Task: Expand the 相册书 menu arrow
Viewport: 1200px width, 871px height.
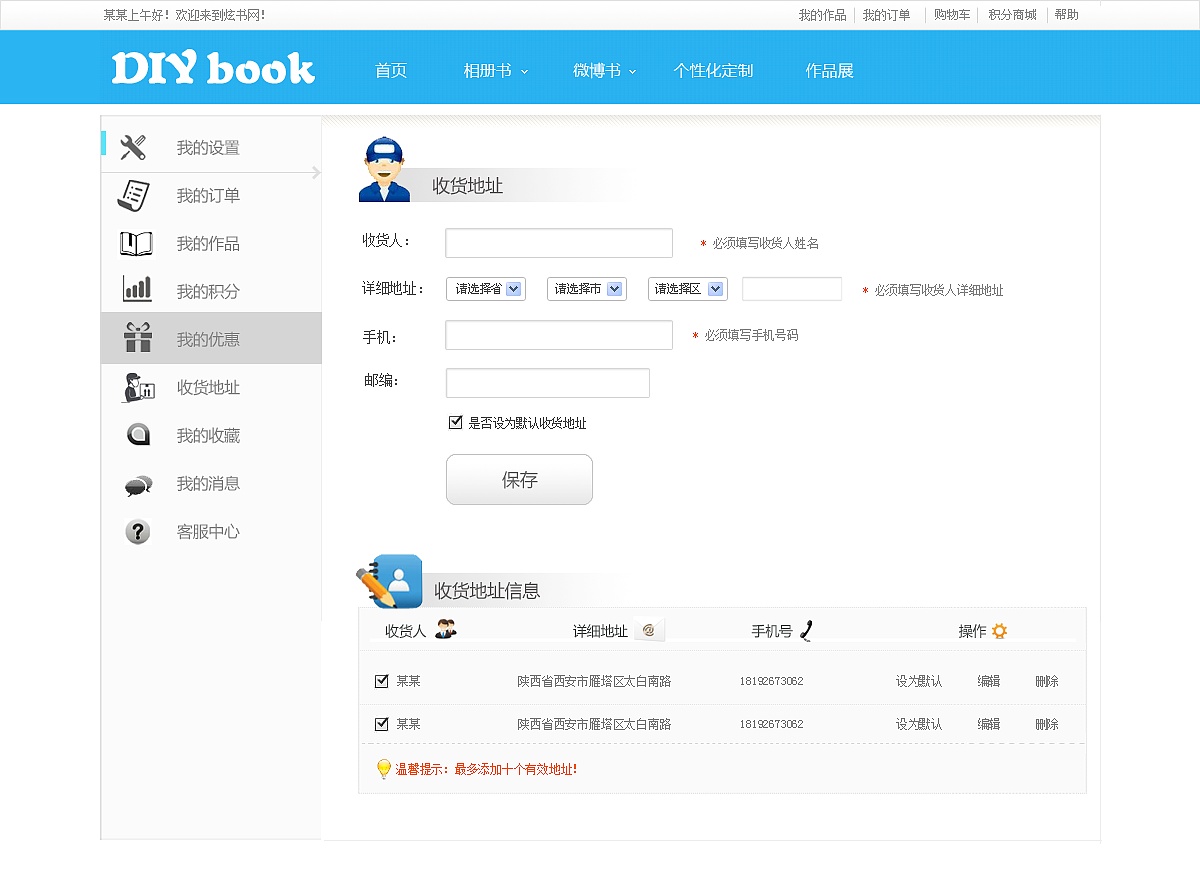Action: coord(524,72)
